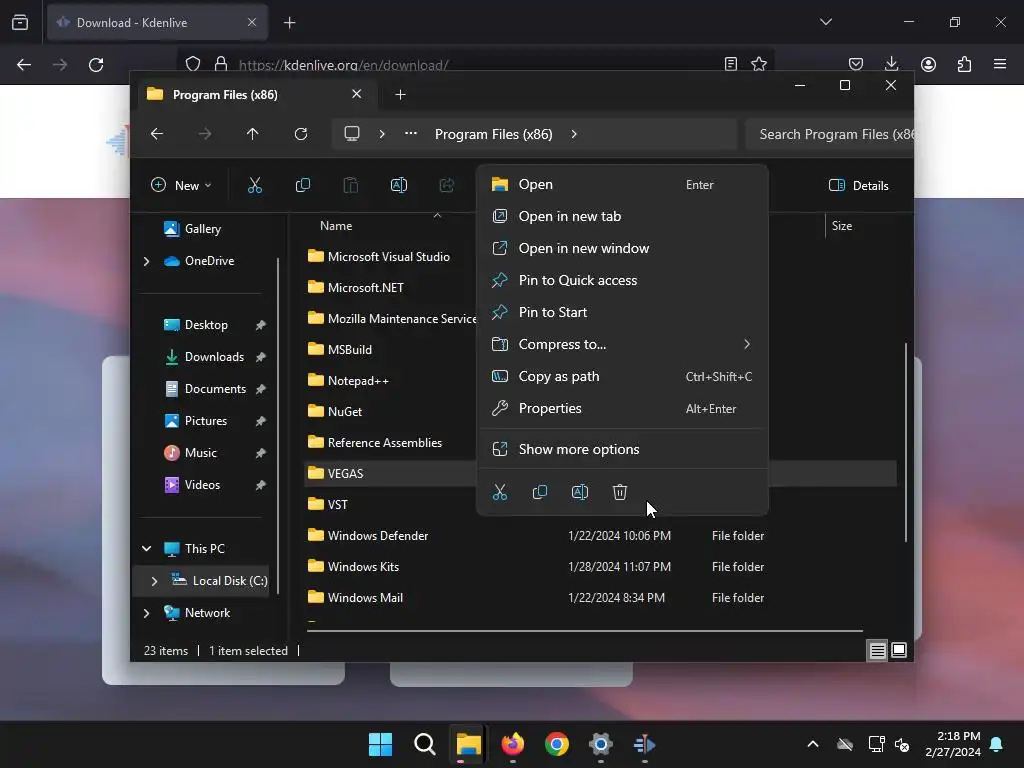Screen dimensions: 1024x768
Task: Open Properties from context menu
Action: [x=622, y=408]
